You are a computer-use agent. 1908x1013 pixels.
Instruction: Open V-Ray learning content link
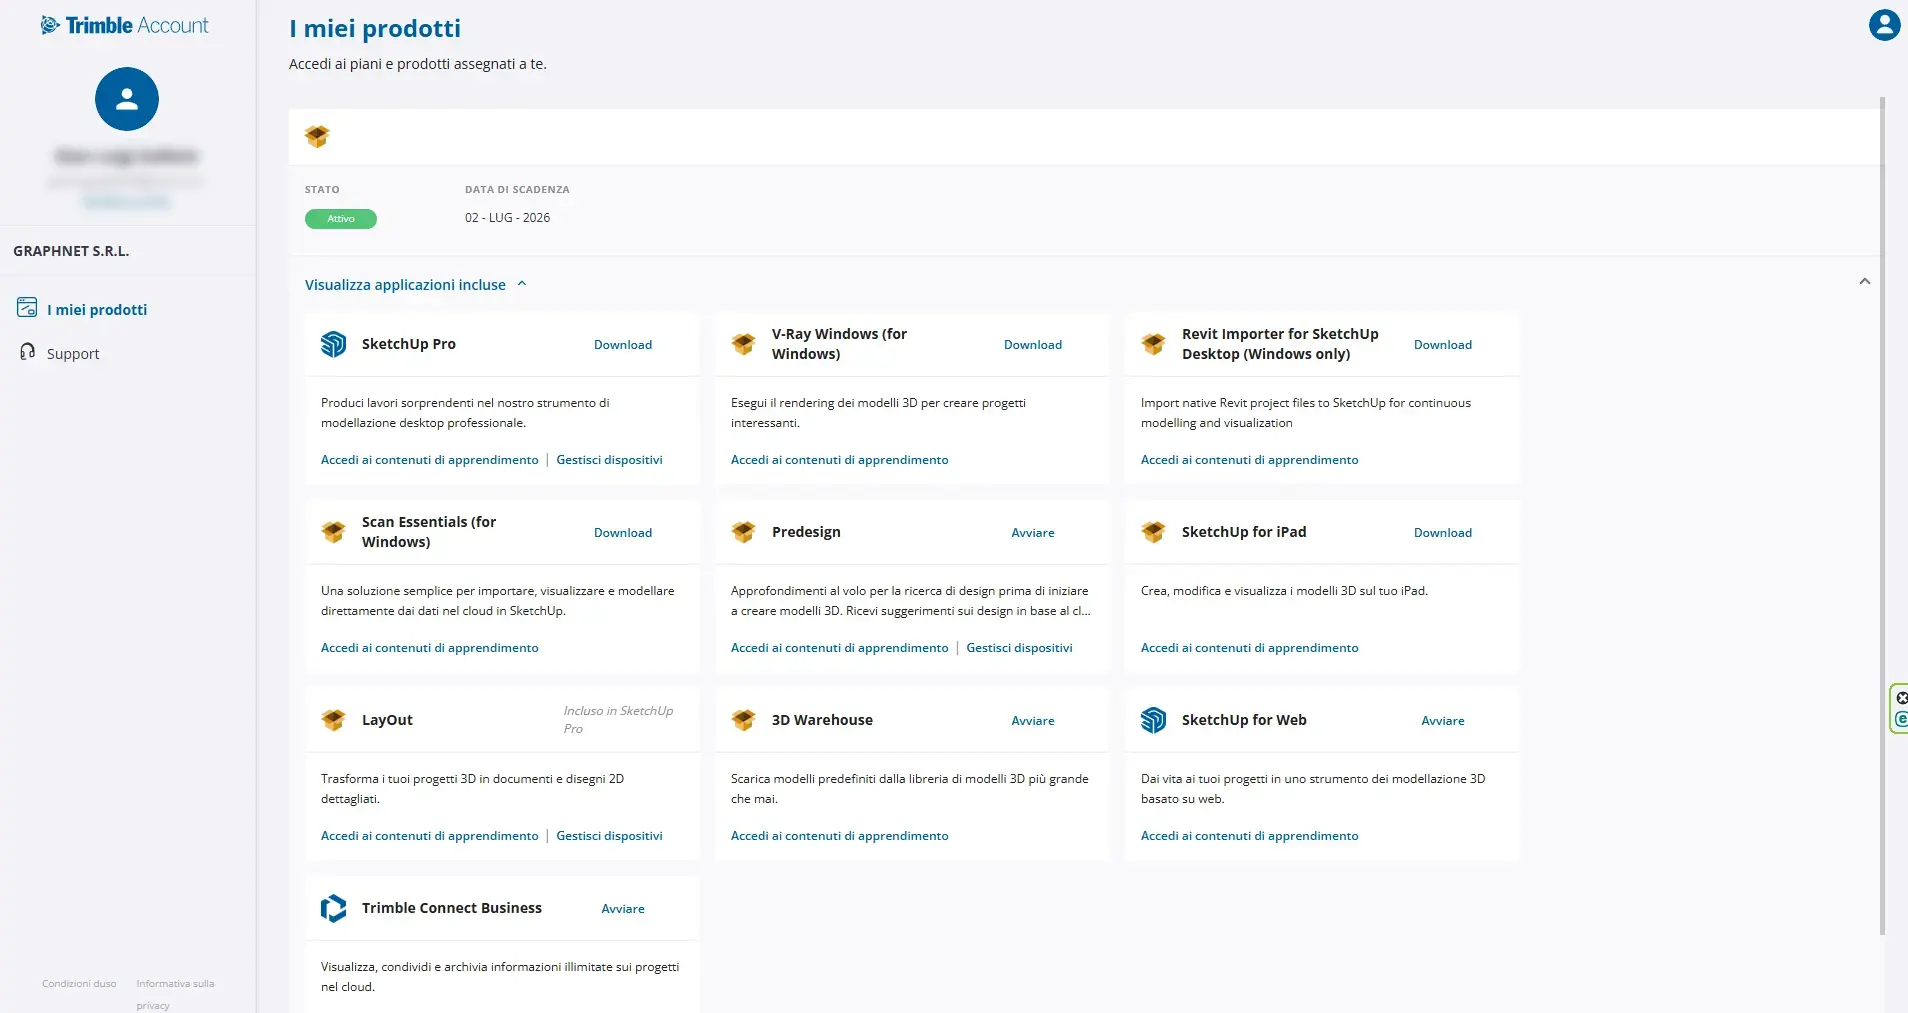point(840,460)
